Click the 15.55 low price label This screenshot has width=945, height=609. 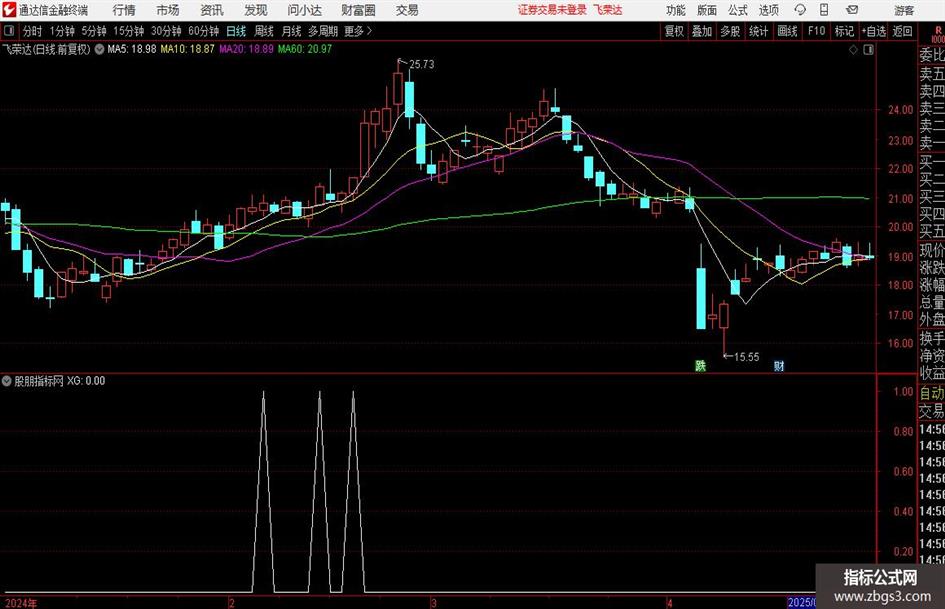(746, 357)
